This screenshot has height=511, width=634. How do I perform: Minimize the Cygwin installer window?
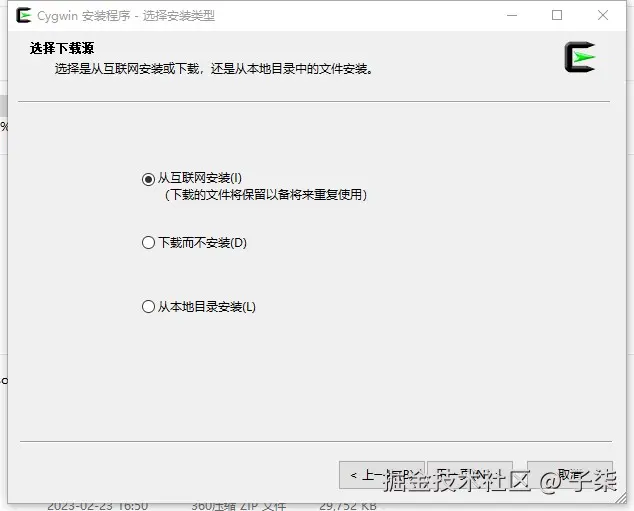tap(512, 15)
